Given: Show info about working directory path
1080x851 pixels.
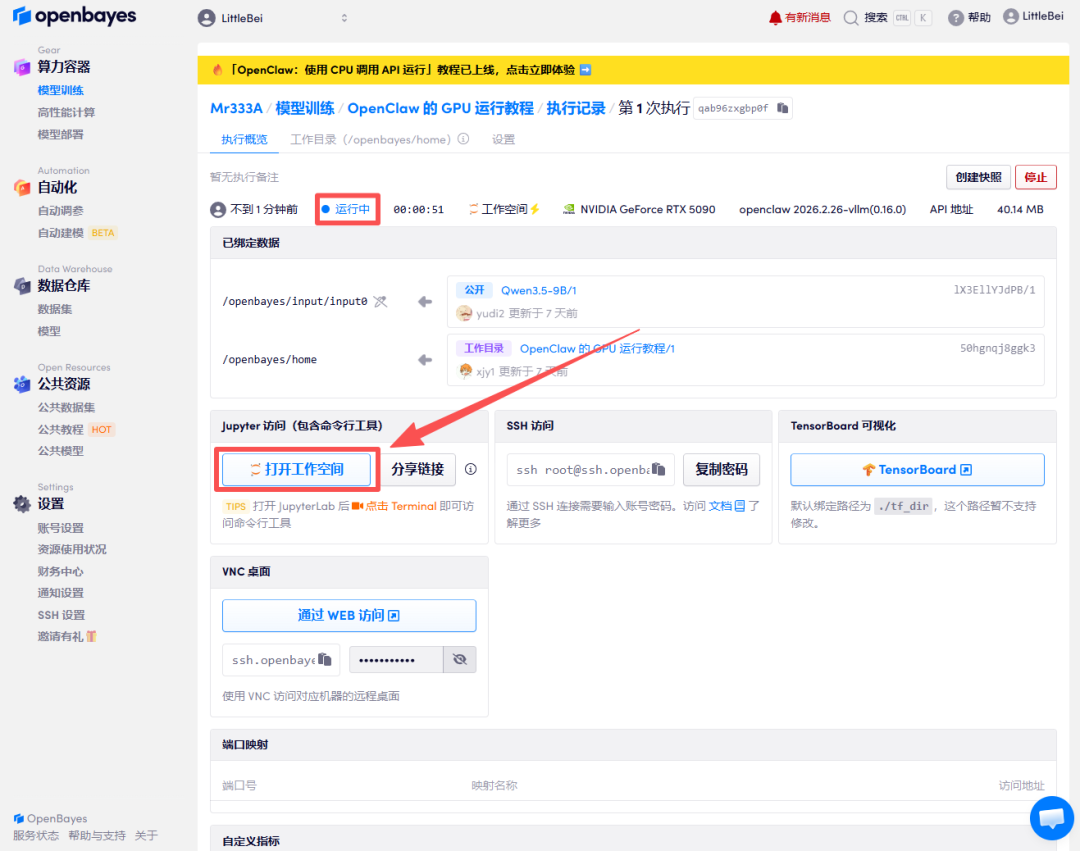Looking at the screenshot, I should (464, 139).
